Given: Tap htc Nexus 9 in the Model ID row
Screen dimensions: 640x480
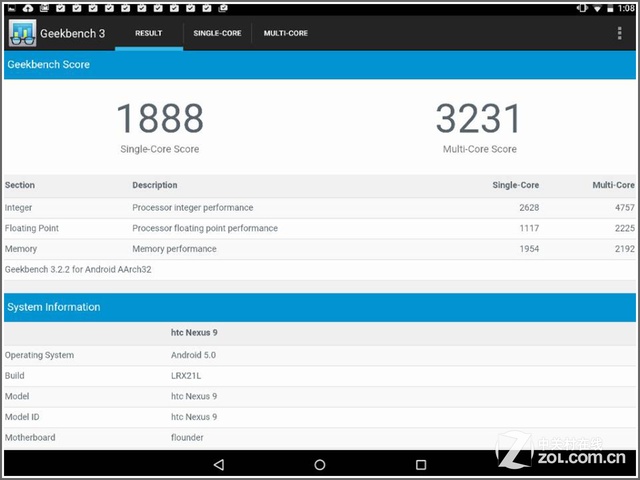Looking at the screenshot, I should (x=194, y=417).
